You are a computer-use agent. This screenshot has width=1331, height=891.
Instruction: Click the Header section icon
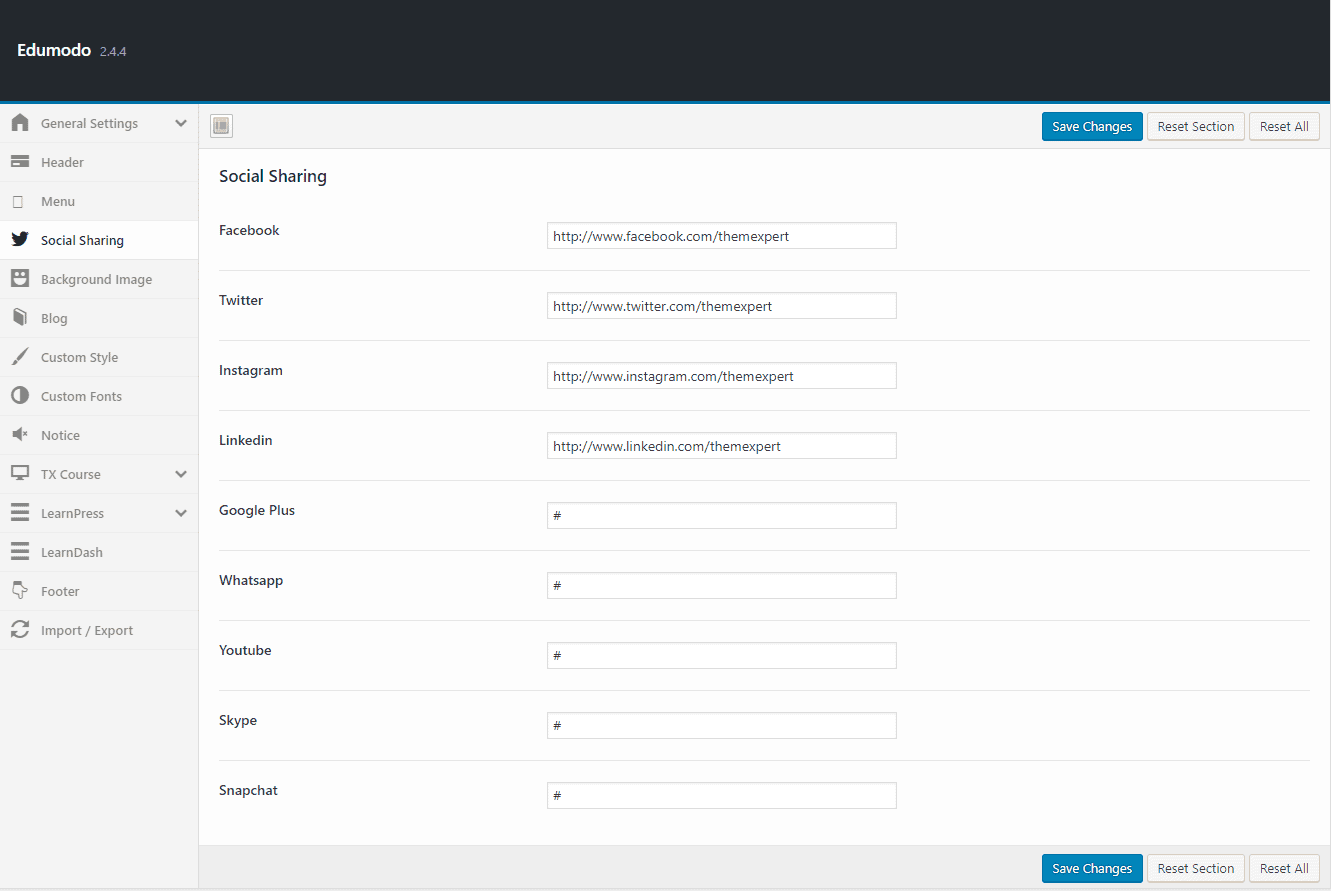point(20,162)
